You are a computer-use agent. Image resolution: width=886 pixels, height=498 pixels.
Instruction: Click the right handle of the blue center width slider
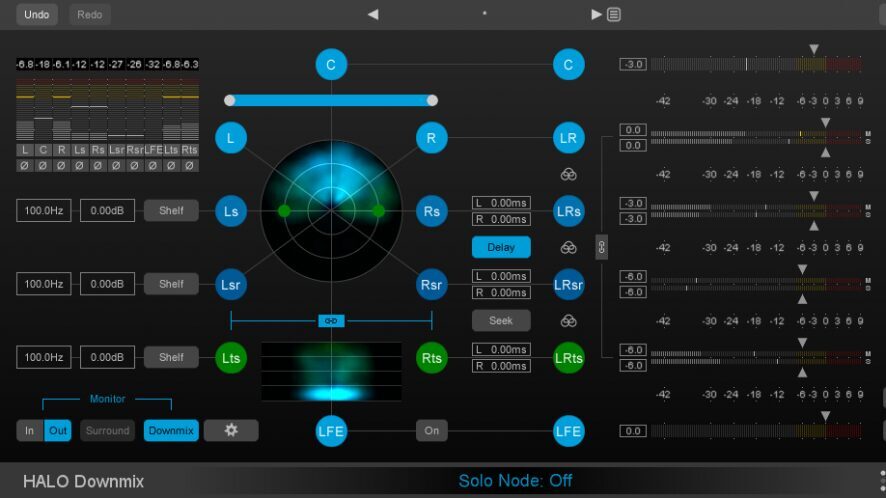point(432,100)
